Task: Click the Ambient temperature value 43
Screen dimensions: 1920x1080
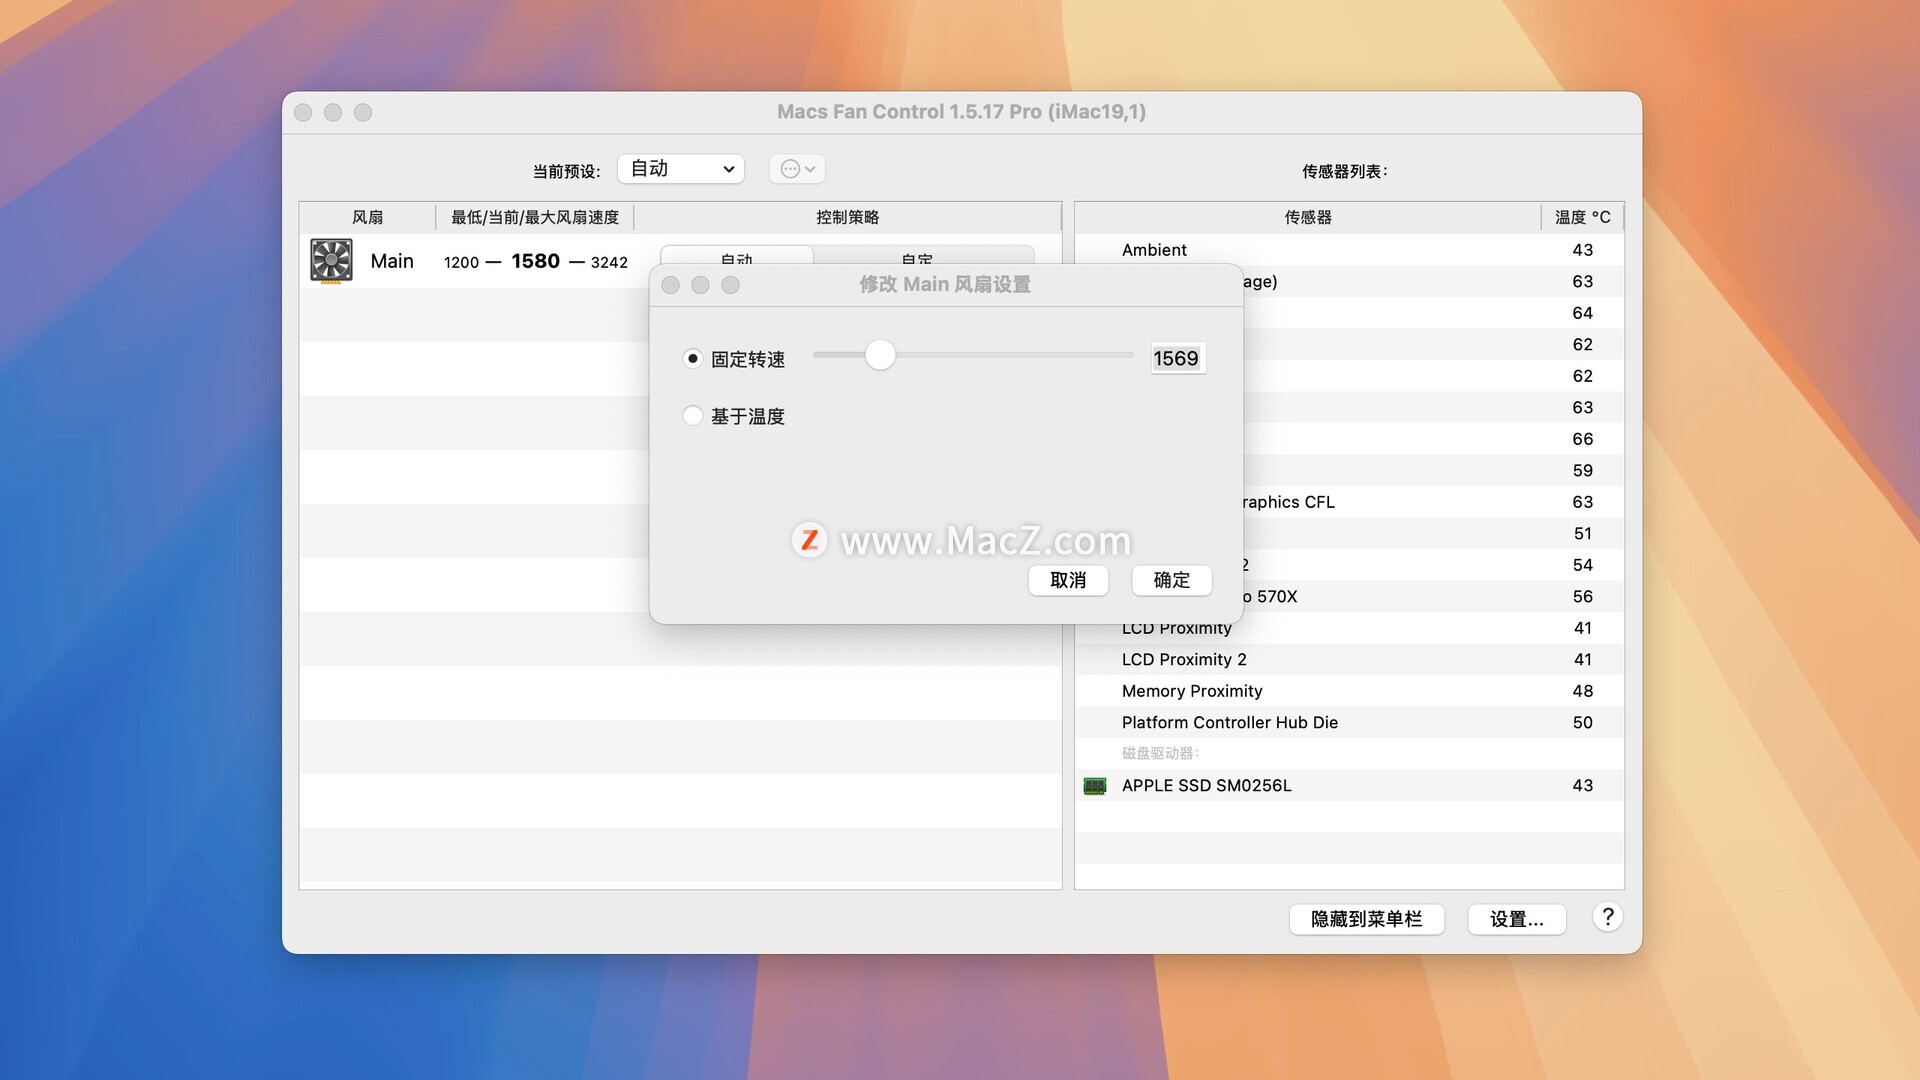Action: [x=1582, y=250]
